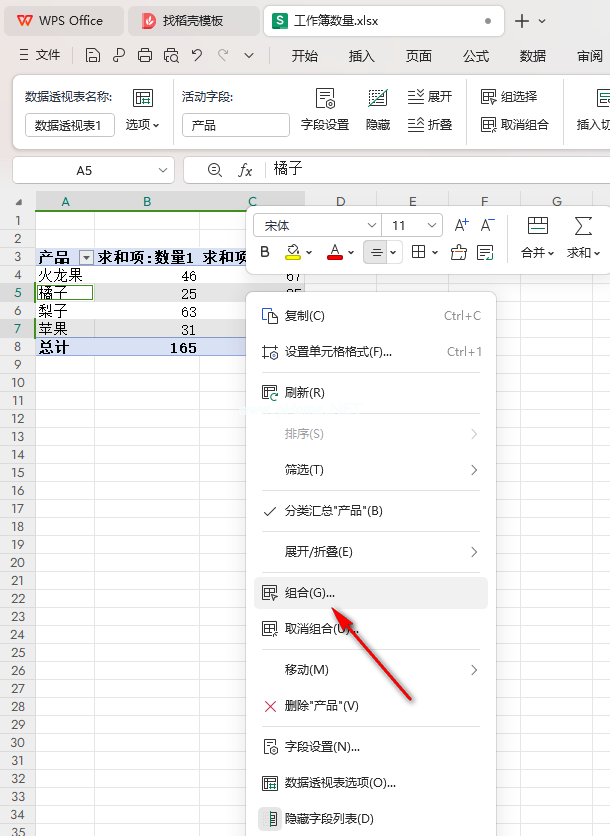610x836 pixels.
Task: Choose 数据透视表选项(O)... in context menu
Action: [371, 783]
